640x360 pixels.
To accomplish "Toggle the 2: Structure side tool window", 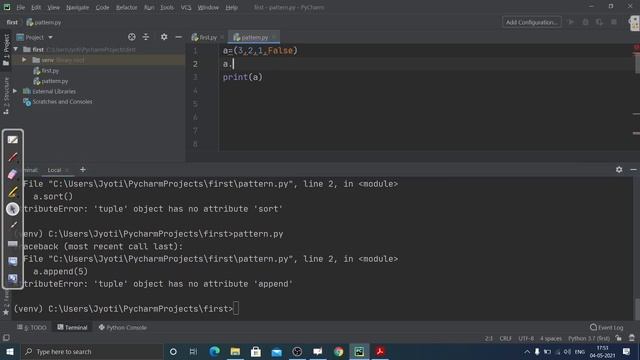I will pyautogui.click(x=6, y=96).
